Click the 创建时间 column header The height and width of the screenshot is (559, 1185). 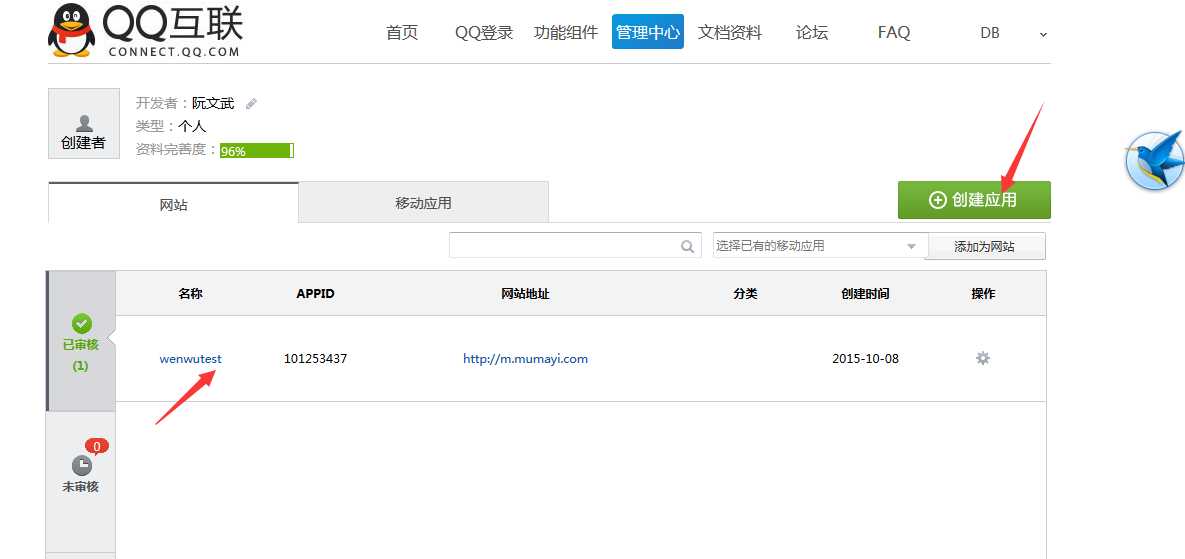click(865, 294)
